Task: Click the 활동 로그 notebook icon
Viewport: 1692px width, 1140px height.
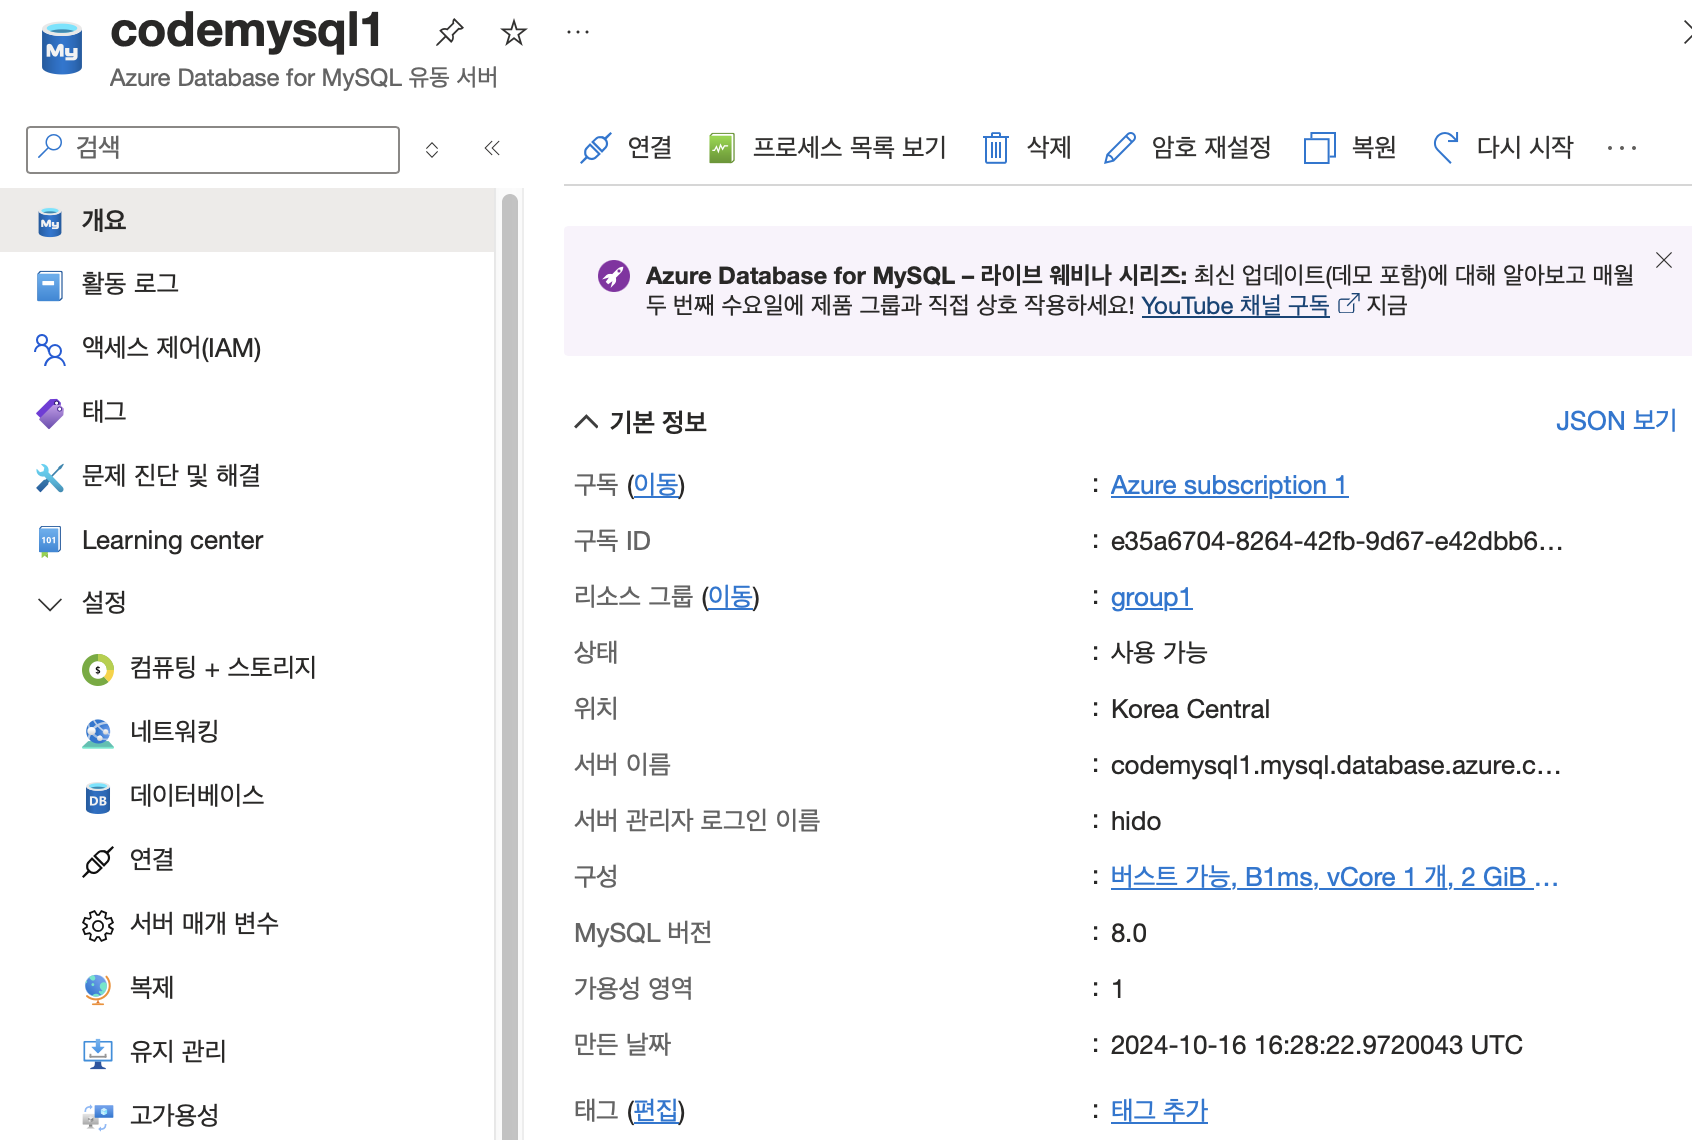Action: 50,285
